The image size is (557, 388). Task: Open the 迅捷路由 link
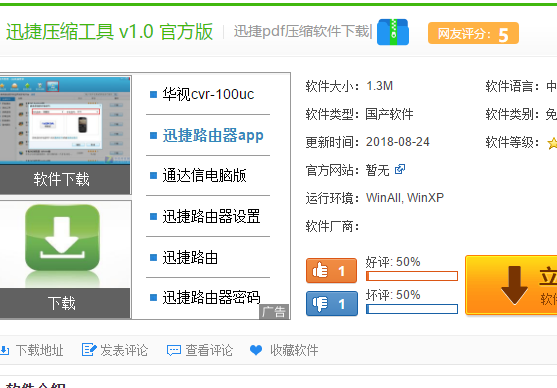[190, 258]
